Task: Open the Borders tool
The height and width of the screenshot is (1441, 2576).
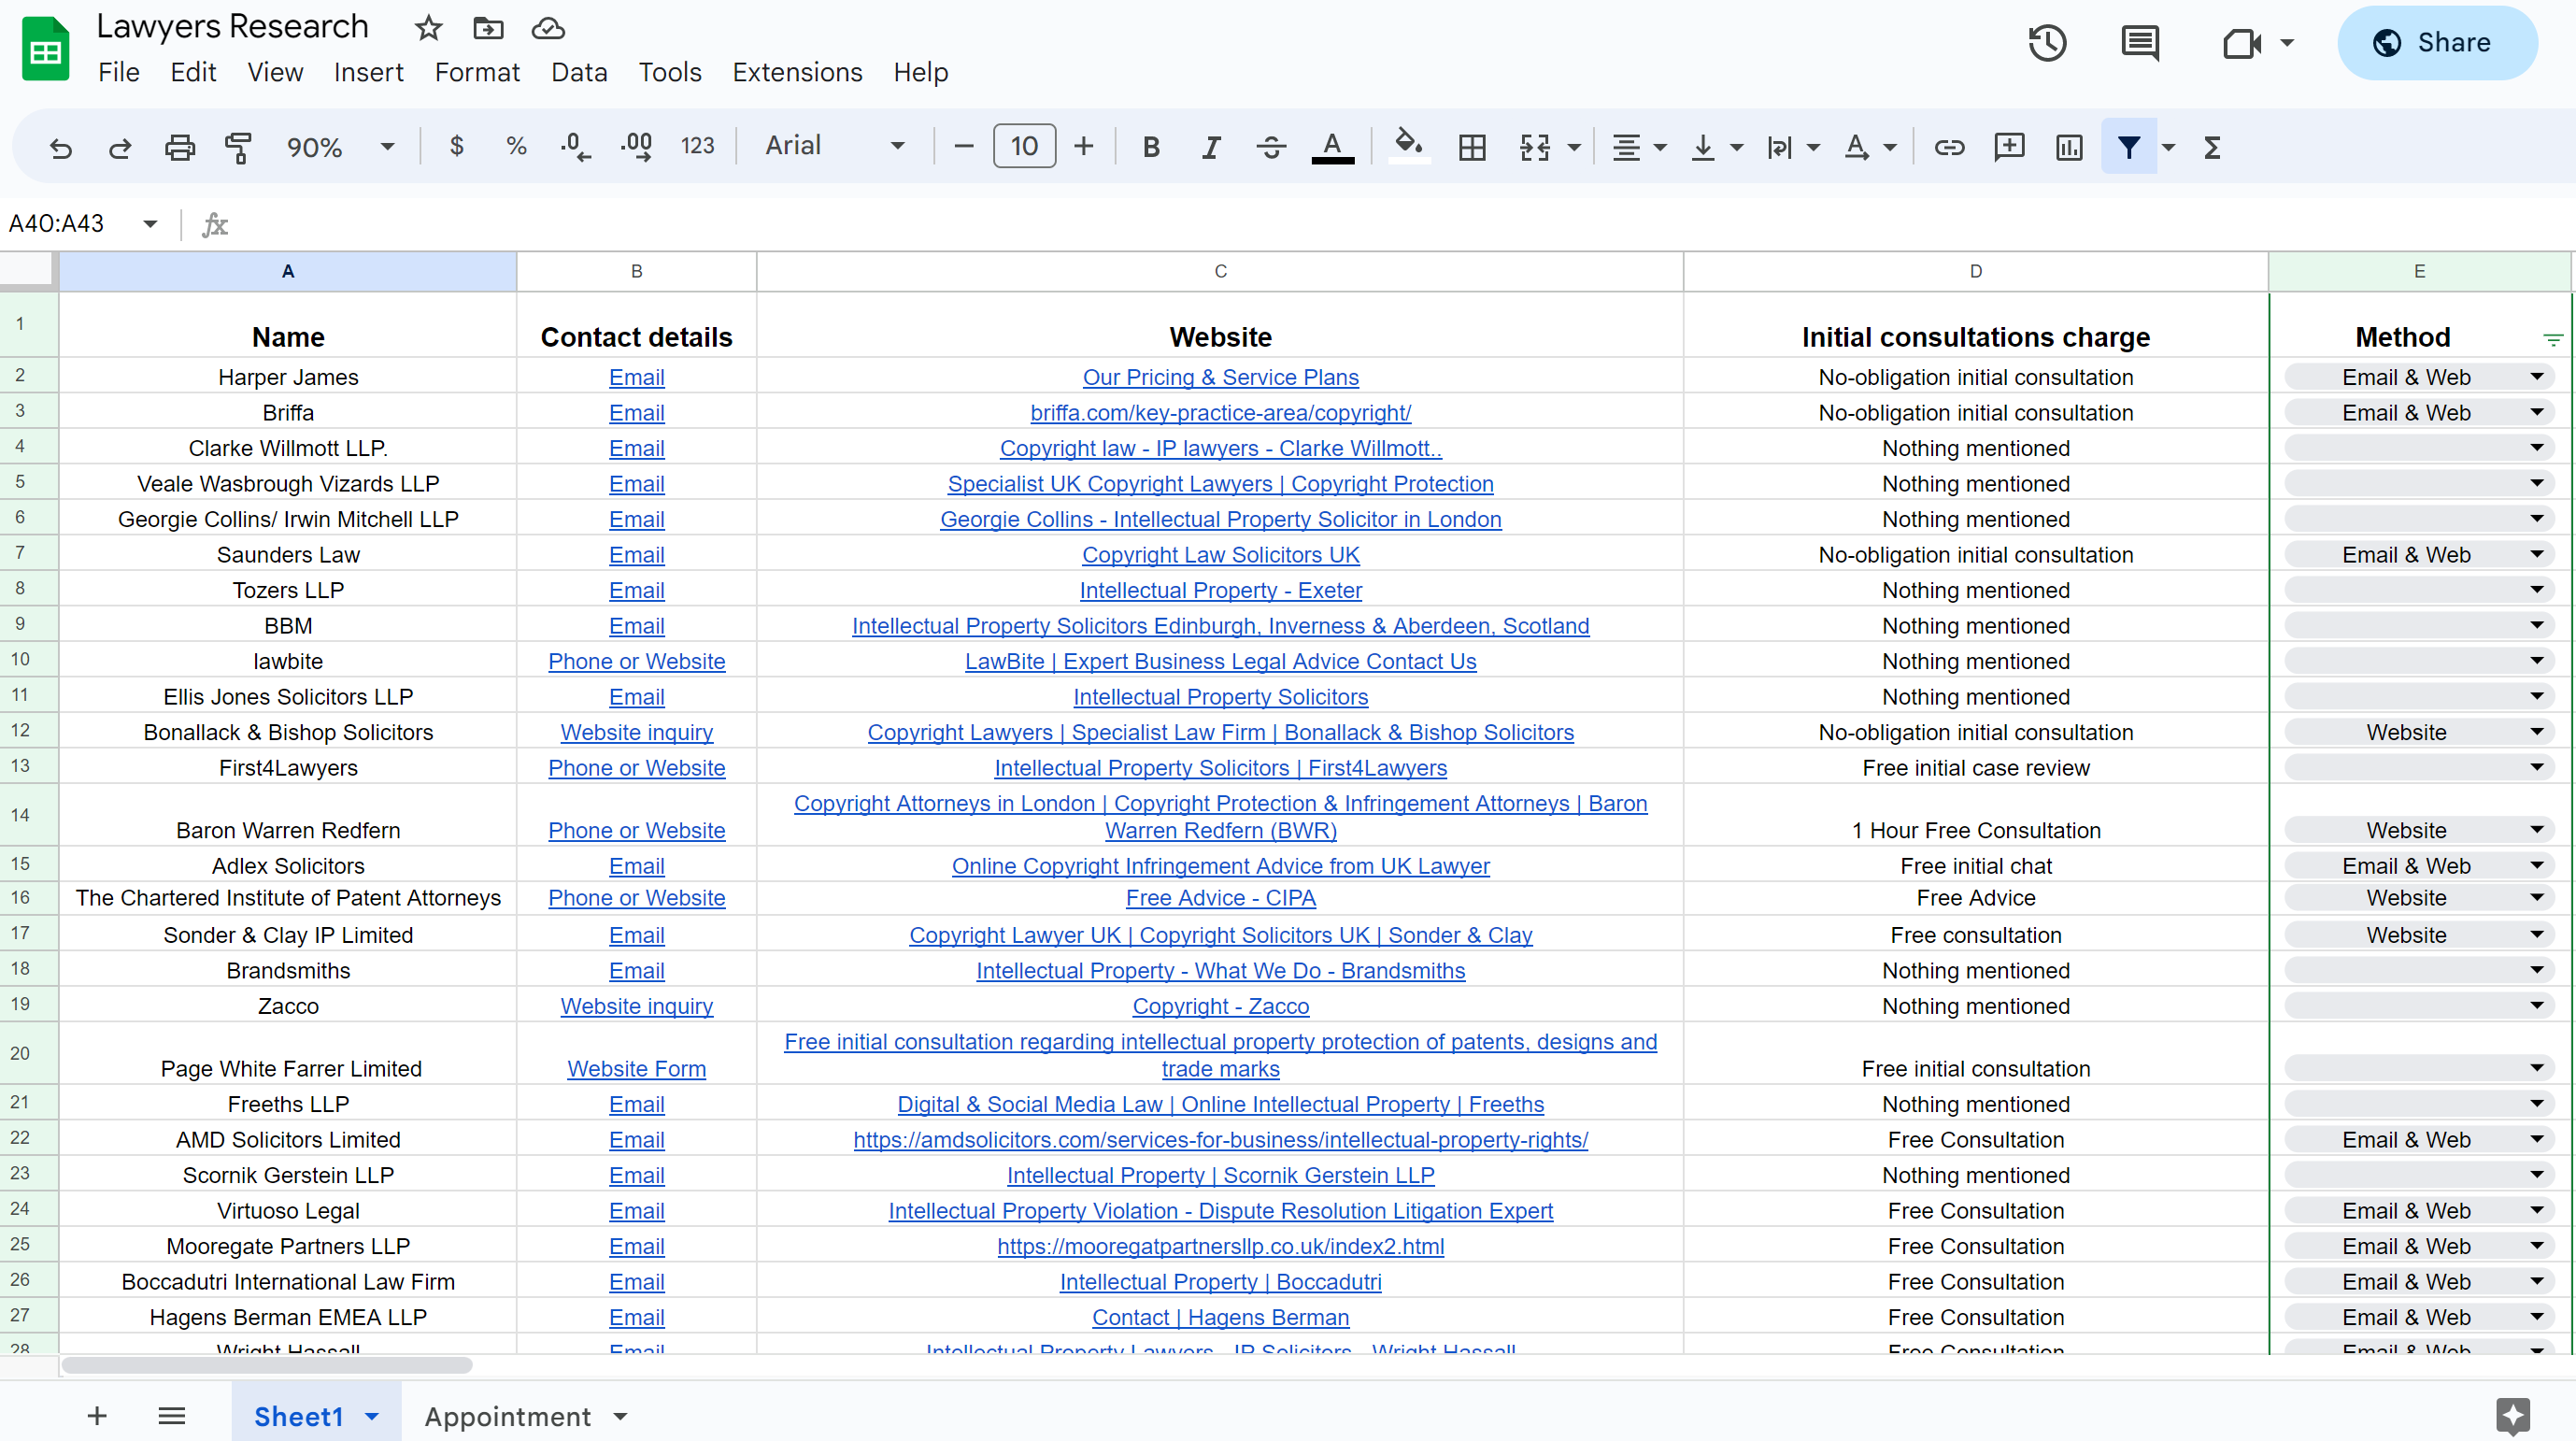Action: point(1471,147)
